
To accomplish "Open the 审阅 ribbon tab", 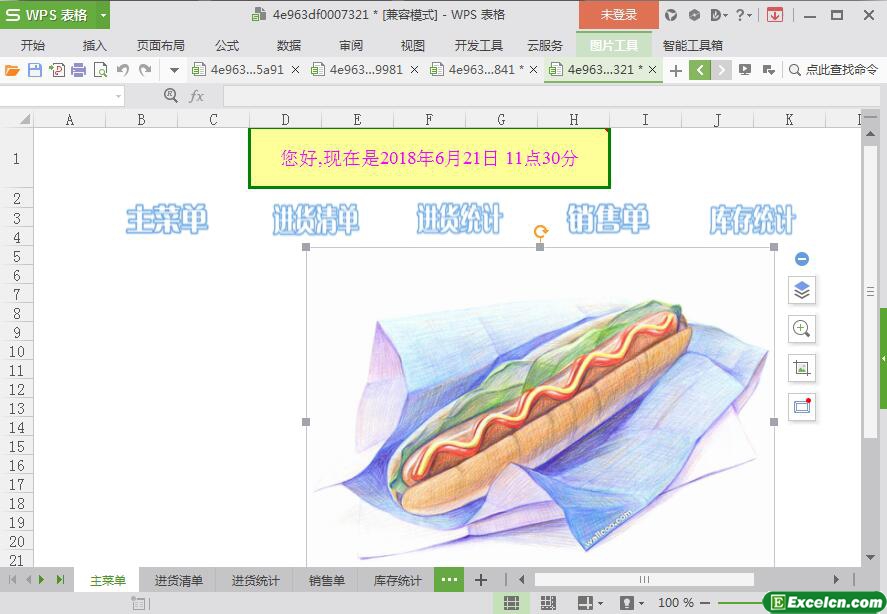I will (351, 45).
